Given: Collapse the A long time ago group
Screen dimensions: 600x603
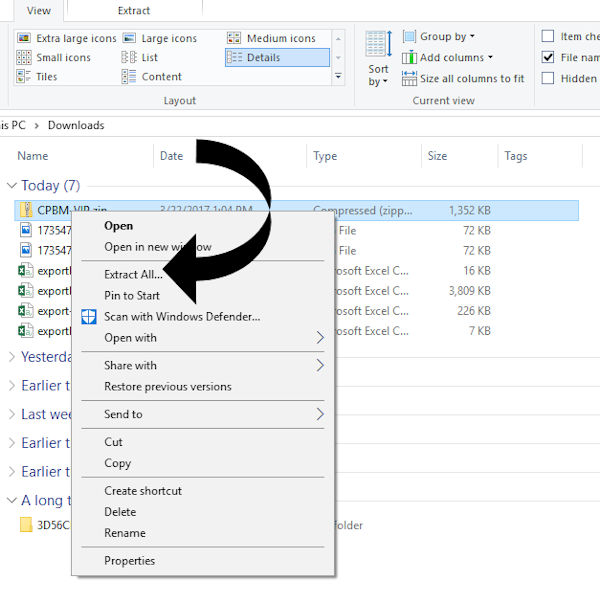Looking at the screenshot, I should coord(12,500).
